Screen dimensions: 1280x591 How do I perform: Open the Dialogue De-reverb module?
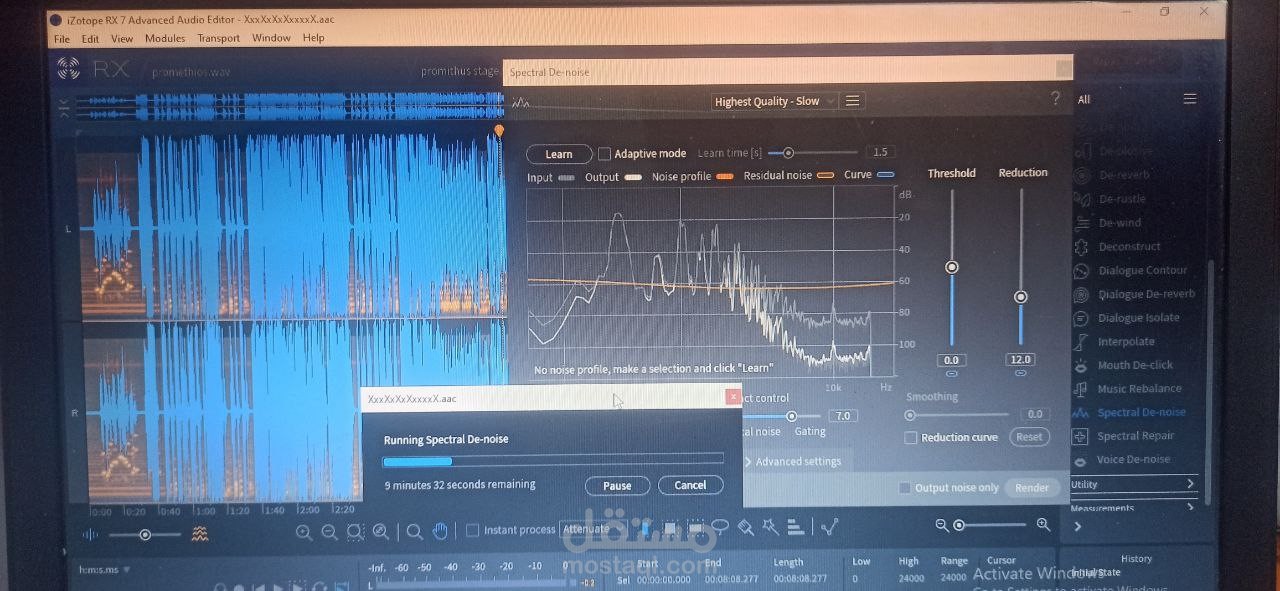1146,295
